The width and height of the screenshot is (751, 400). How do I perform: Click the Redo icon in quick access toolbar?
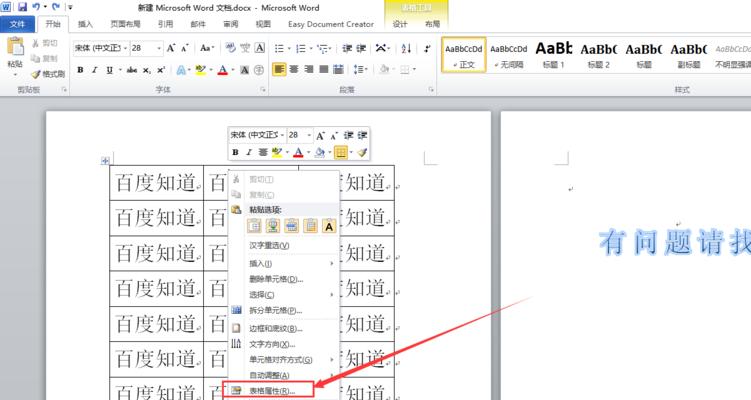[56, 7]
